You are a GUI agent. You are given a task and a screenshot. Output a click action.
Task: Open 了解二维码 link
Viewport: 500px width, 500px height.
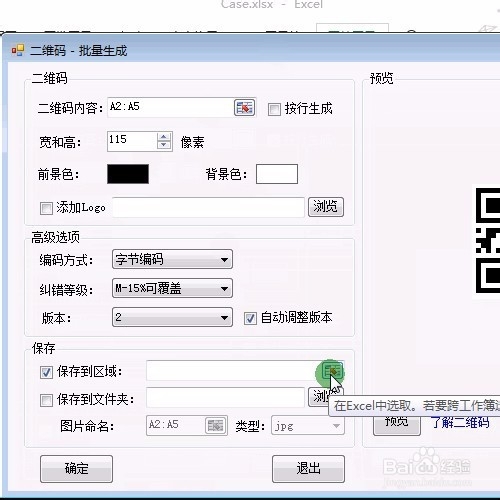pos(460,422)
